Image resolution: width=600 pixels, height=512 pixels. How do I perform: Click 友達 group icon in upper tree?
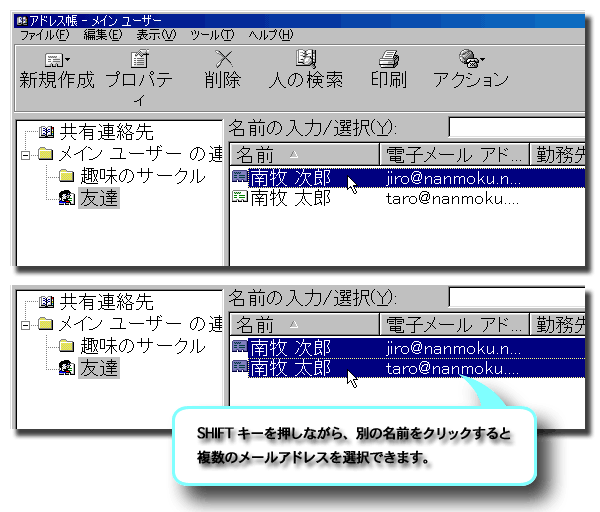click(x=67, y=197)
